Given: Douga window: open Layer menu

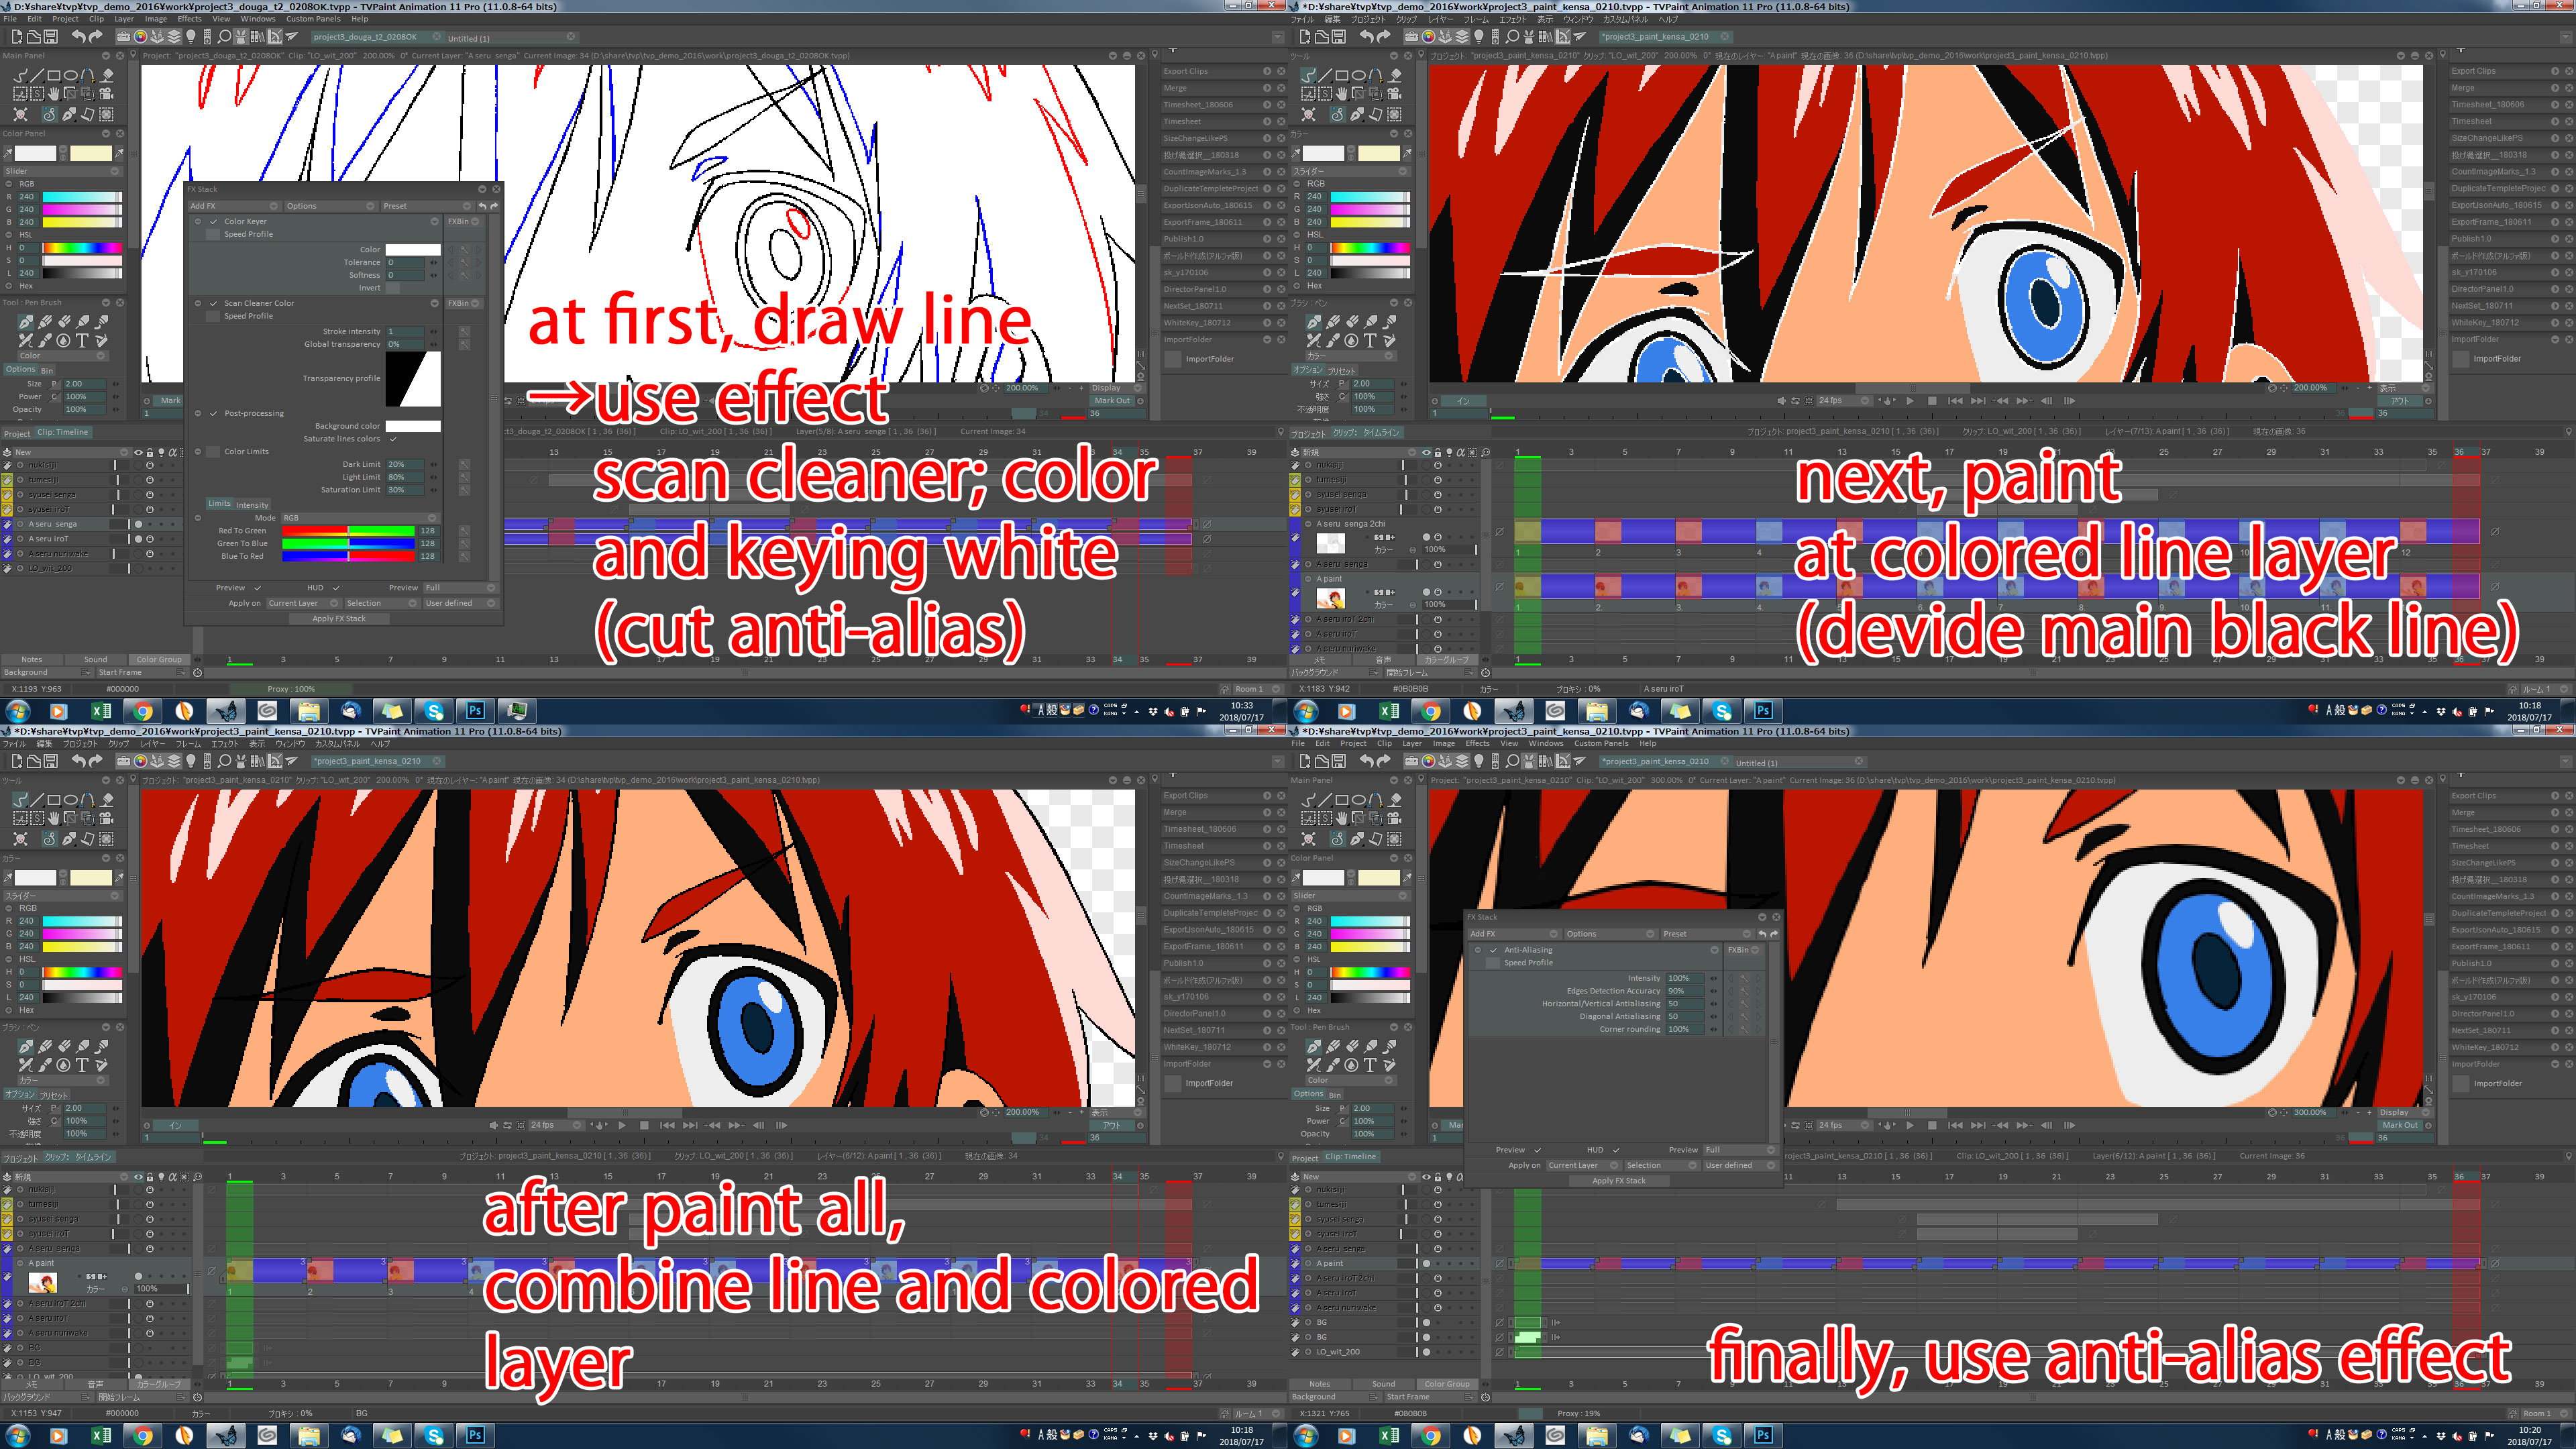Looking at the screenshot, I should 124,18.
